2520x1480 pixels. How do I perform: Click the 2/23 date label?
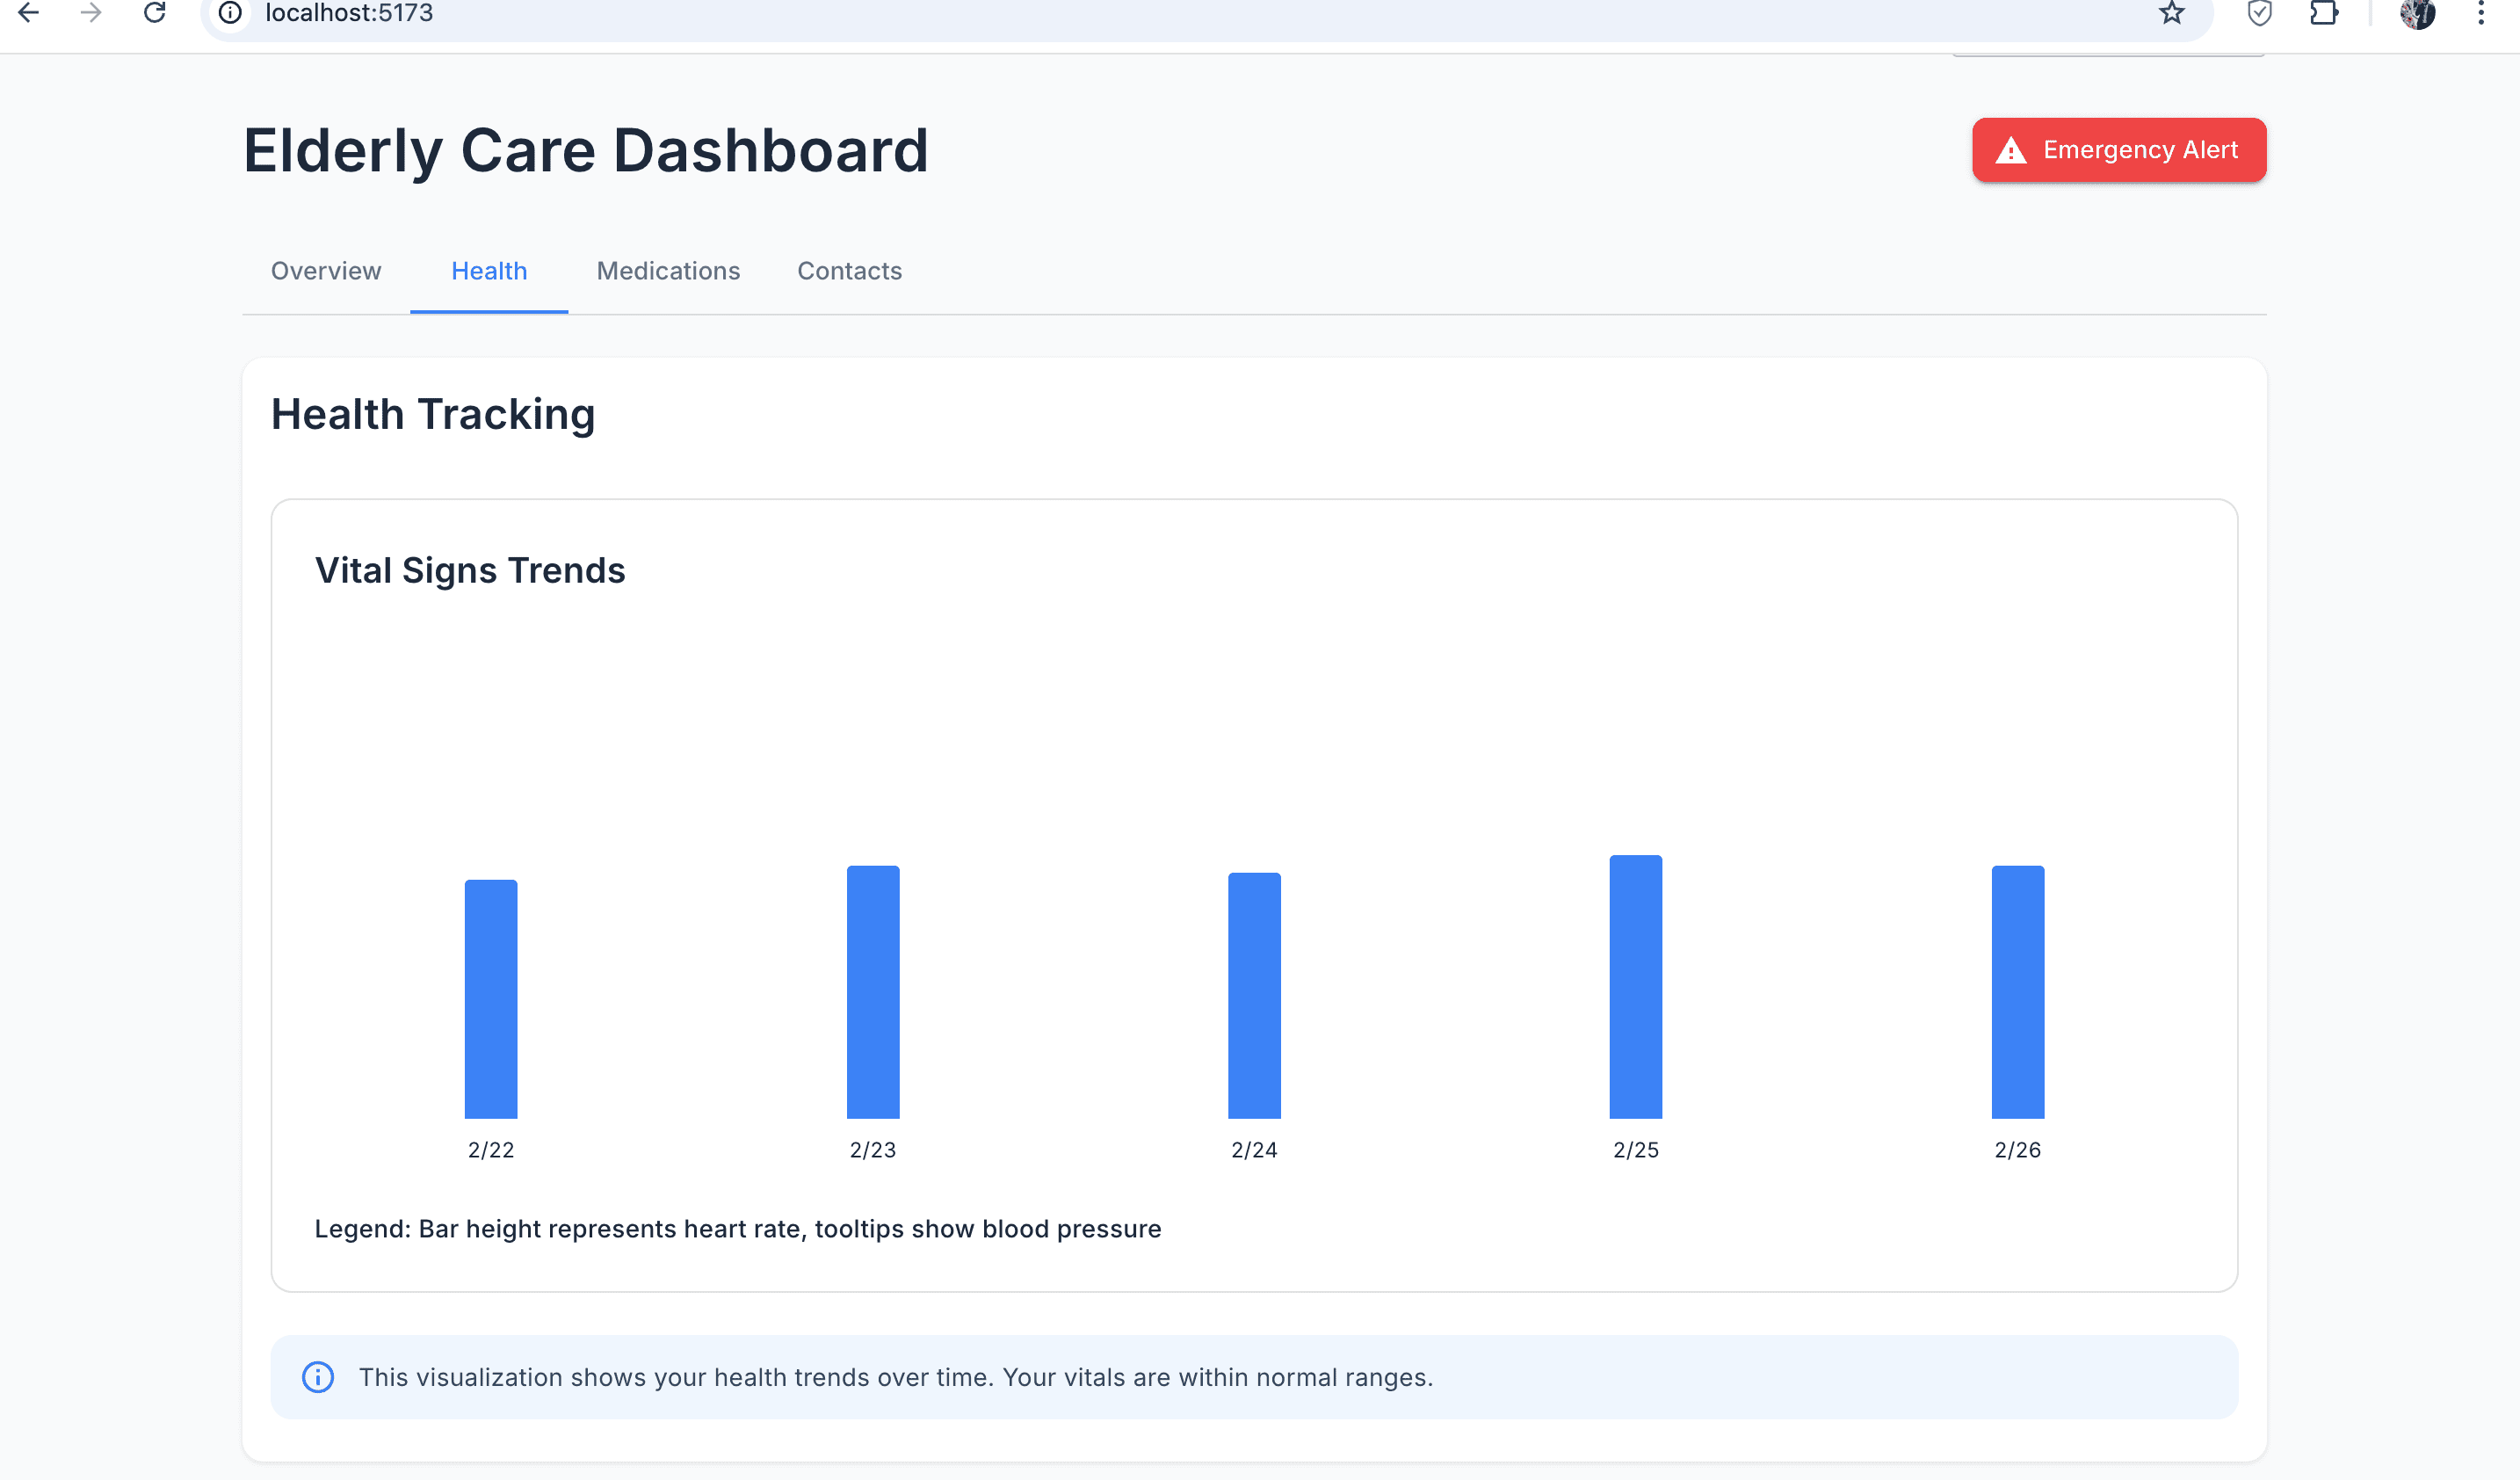pos(873,1150)
